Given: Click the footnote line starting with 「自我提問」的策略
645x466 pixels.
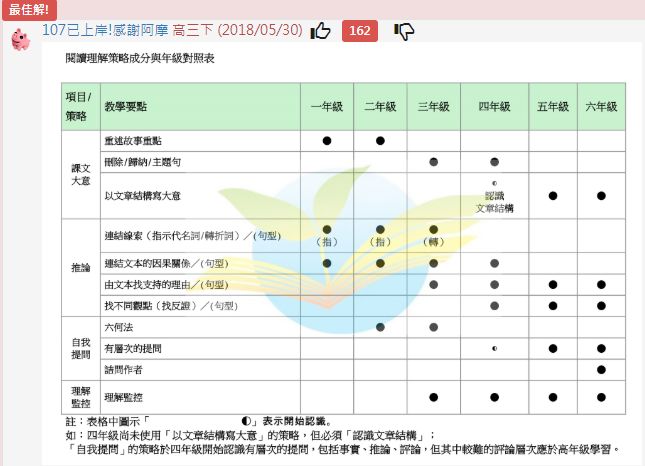Looking at the screenshot, I should point(344,449).
